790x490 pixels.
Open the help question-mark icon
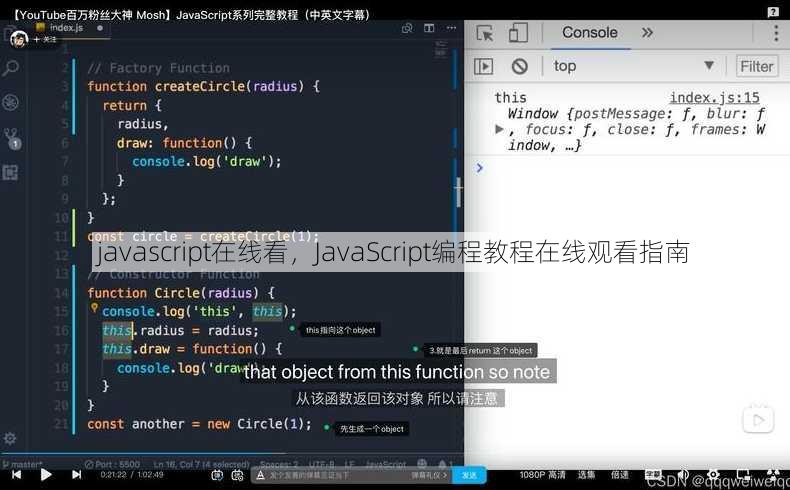773,13
